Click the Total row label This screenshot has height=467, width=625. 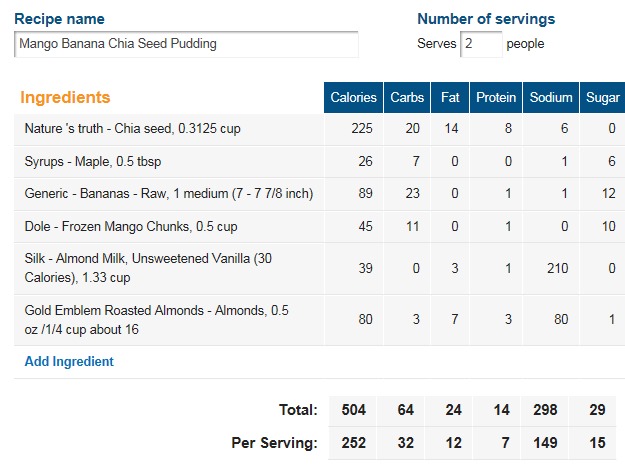tap(297, 408)
